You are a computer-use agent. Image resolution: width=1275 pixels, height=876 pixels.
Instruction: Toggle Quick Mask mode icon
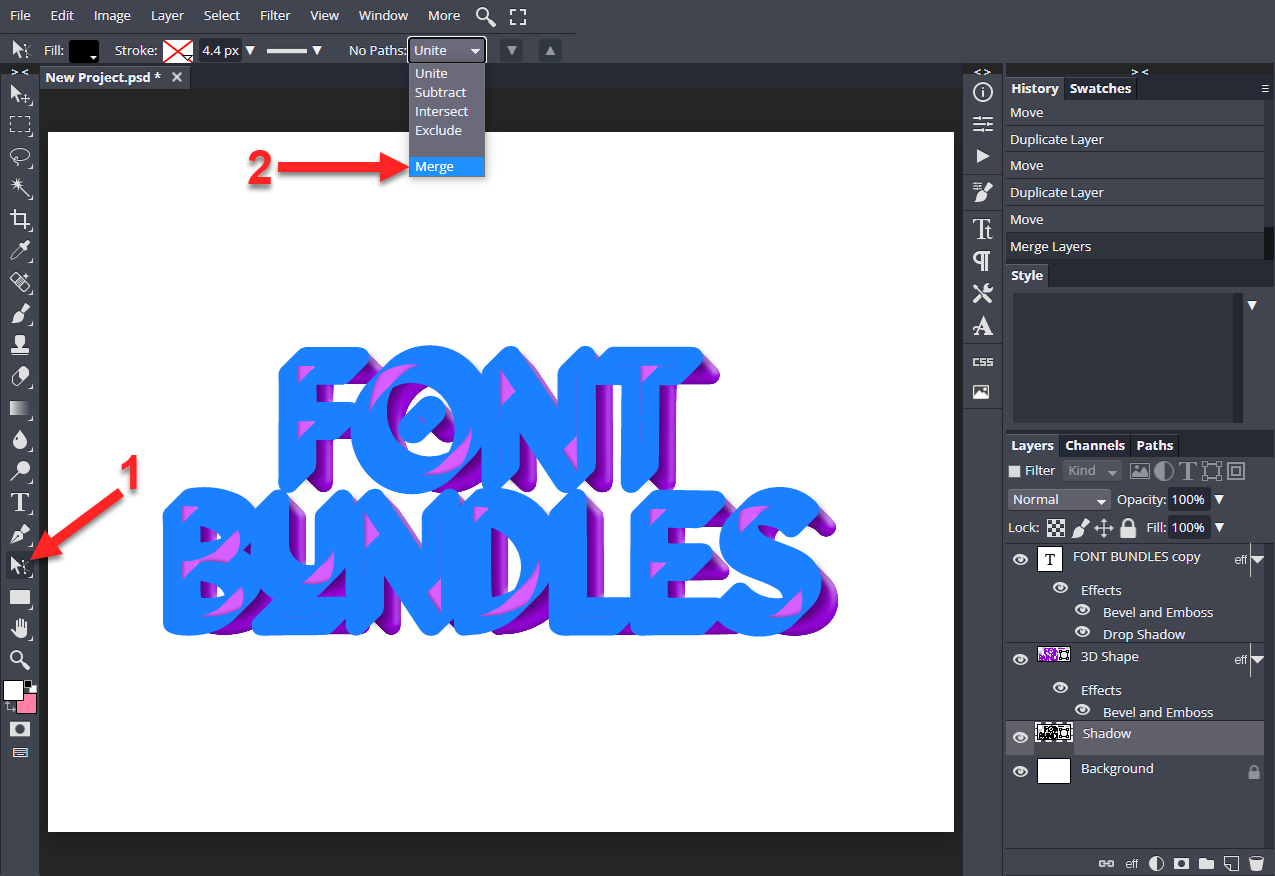19,729
